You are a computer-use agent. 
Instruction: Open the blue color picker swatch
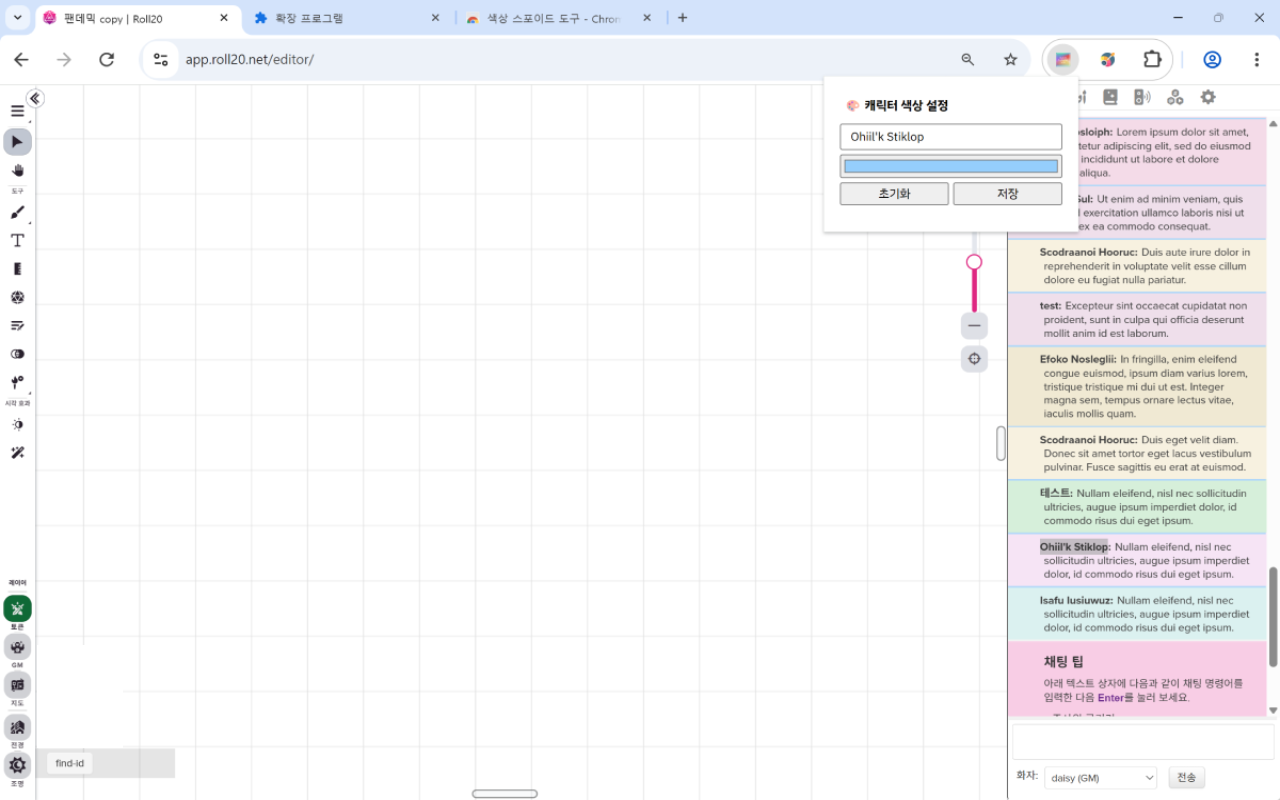point(951,167)
